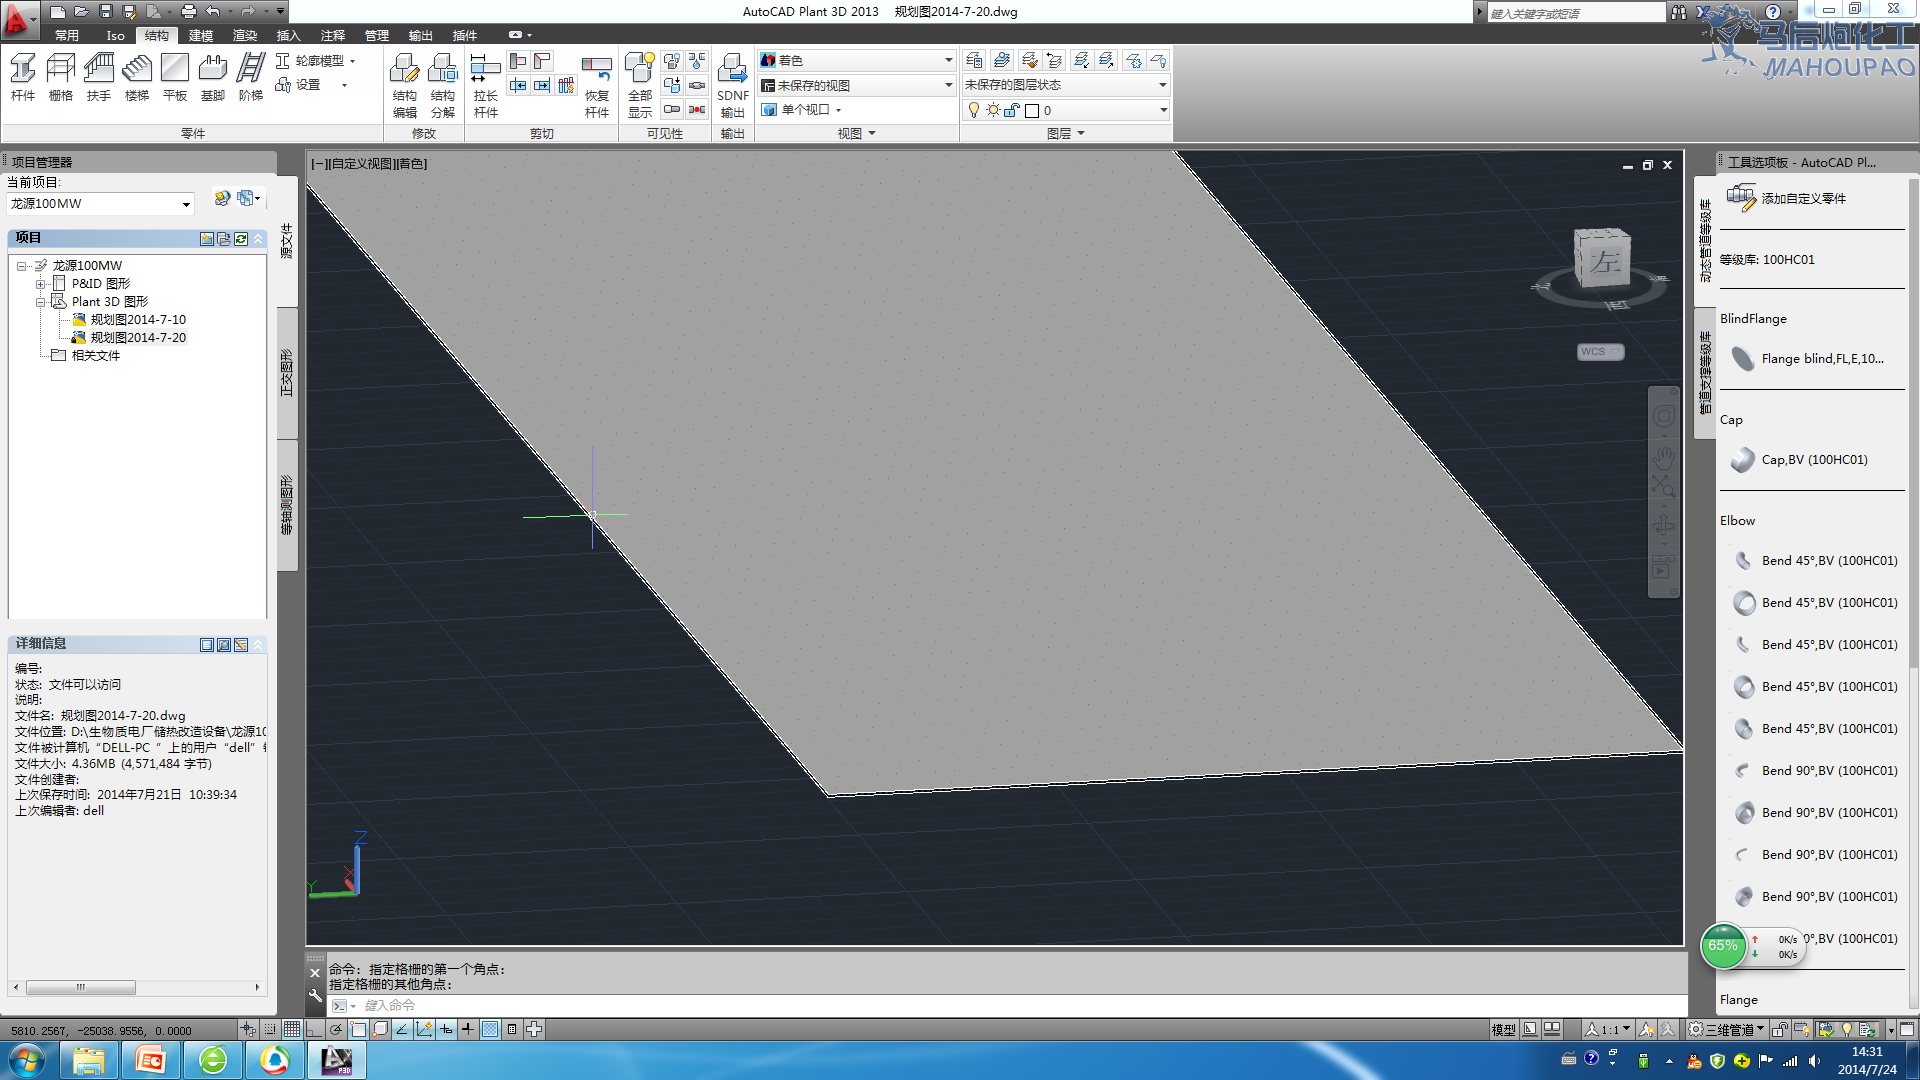Toggle object snap in status bar
The height and width of the screenshot is (1080, 1920).
coord(358,1029)
